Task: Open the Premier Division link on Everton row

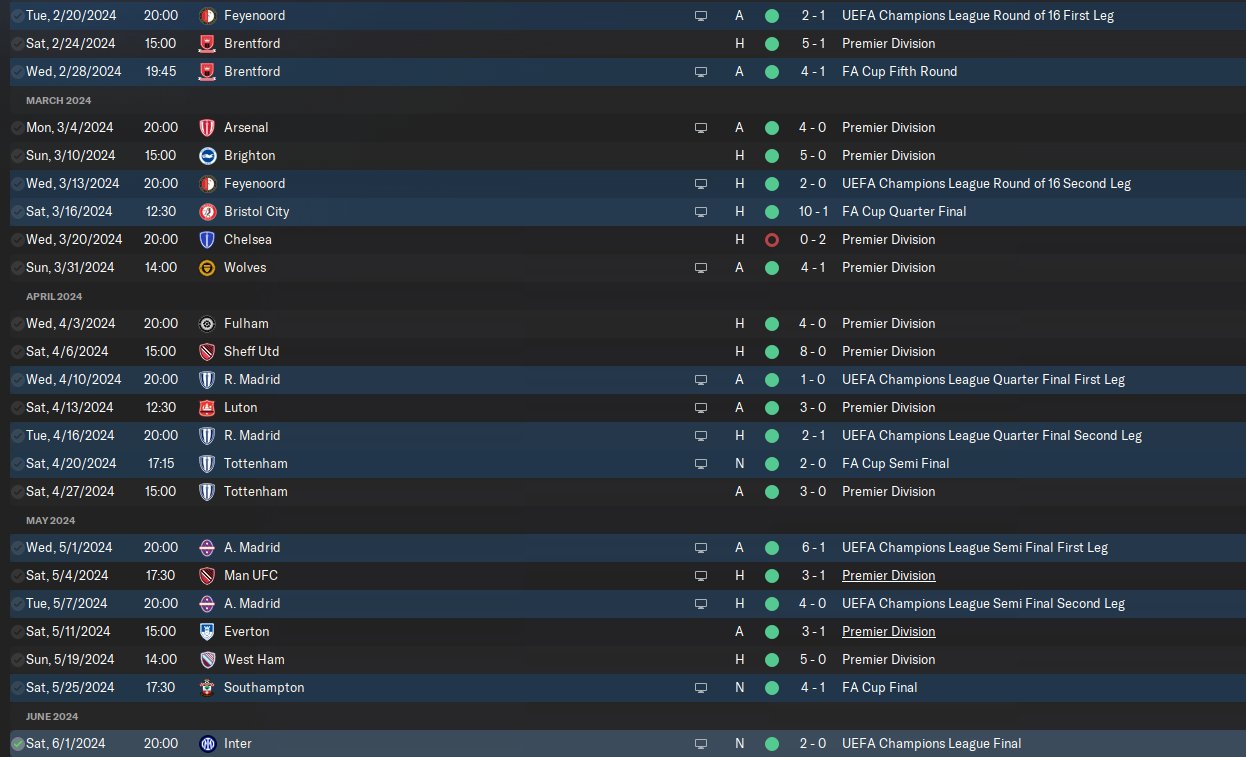Action: [889, 632]
